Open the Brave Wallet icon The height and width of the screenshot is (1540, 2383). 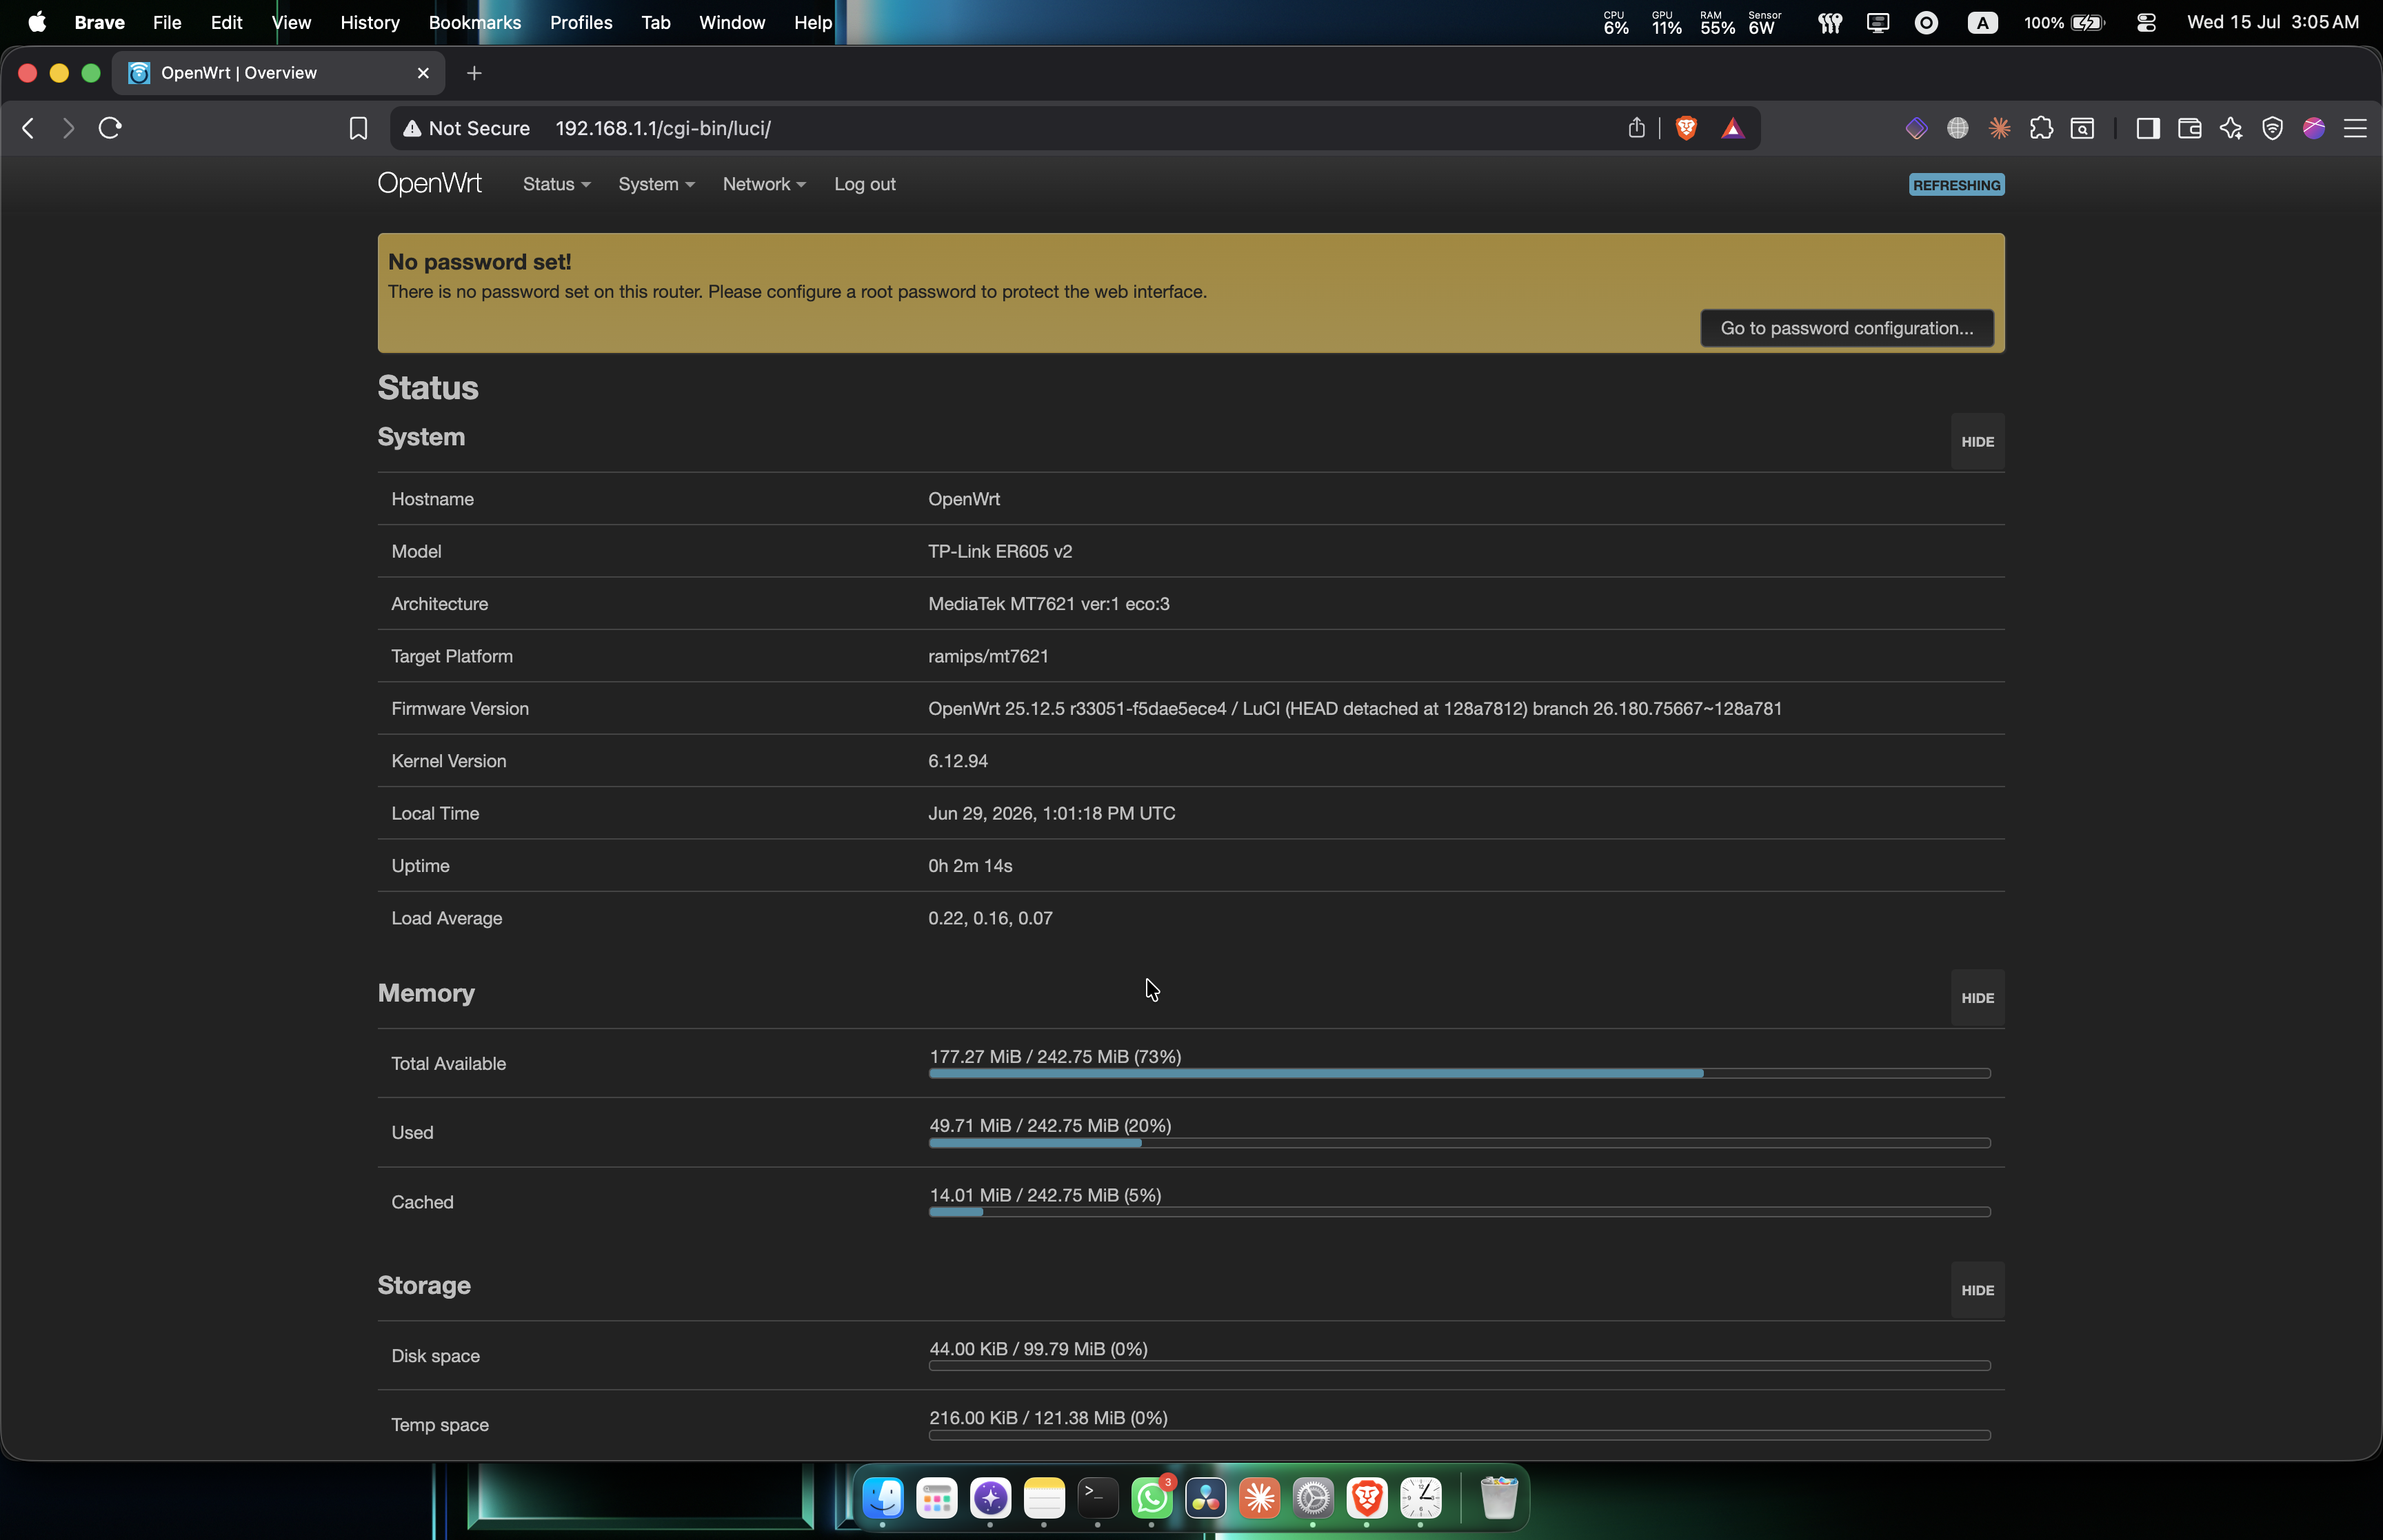2190,128
